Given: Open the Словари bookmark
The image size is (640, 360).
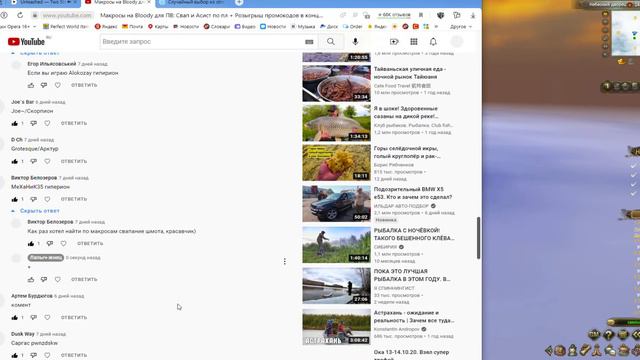Looking at the screenshot, I should 217,27.
